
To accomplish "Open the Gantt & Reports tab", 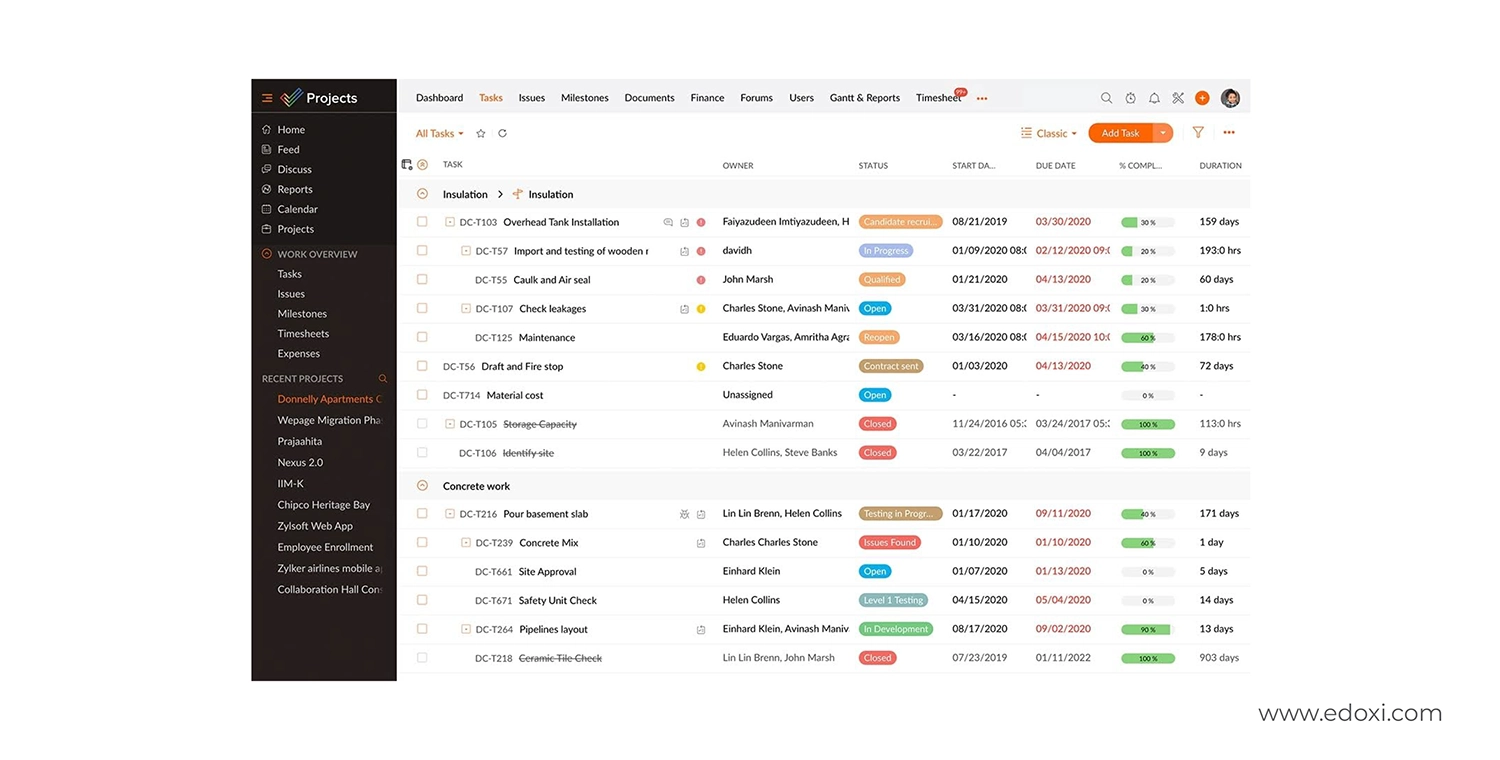I will point(864,97).
